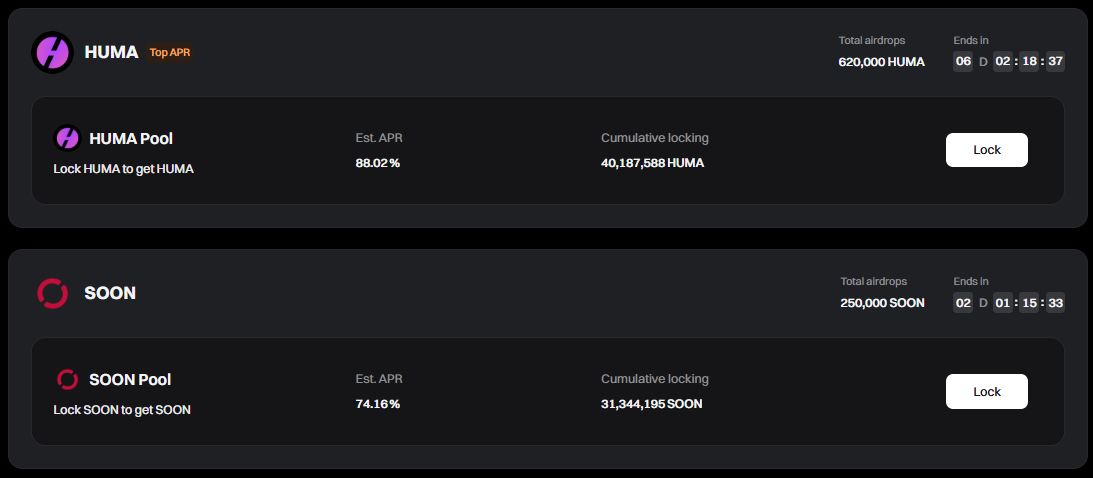Click HUMA countdown days box showing 06
1093x478 pixels.
[963, 62]
